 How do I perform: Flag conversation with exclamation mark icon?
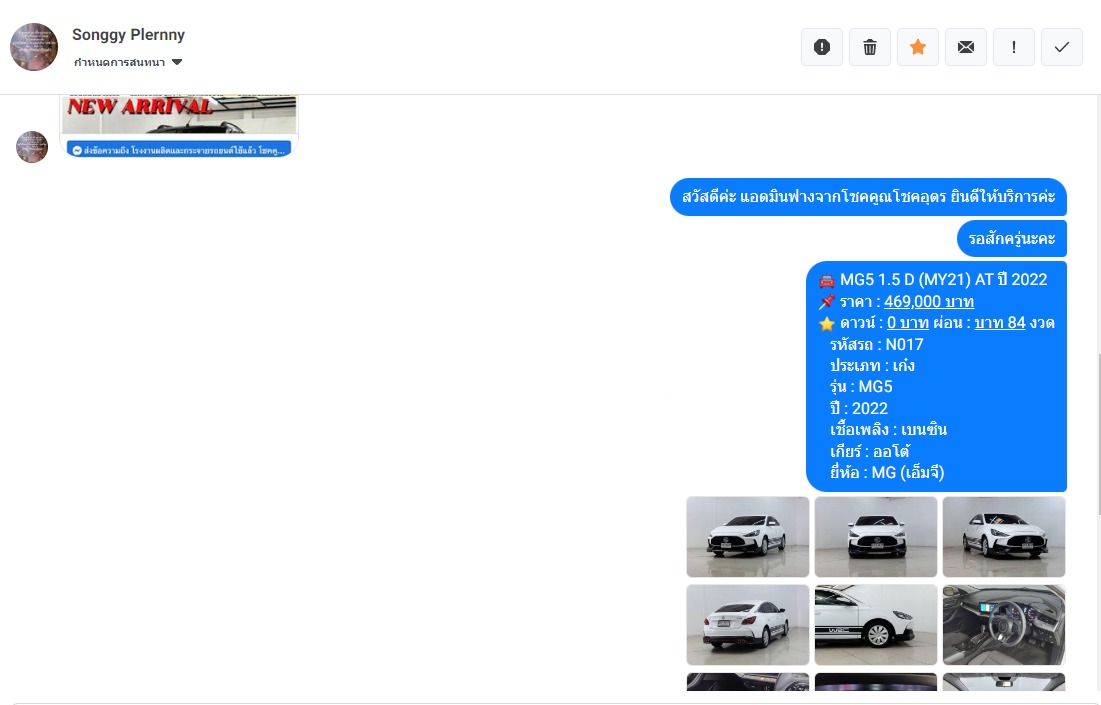[x=1013, y=47]
